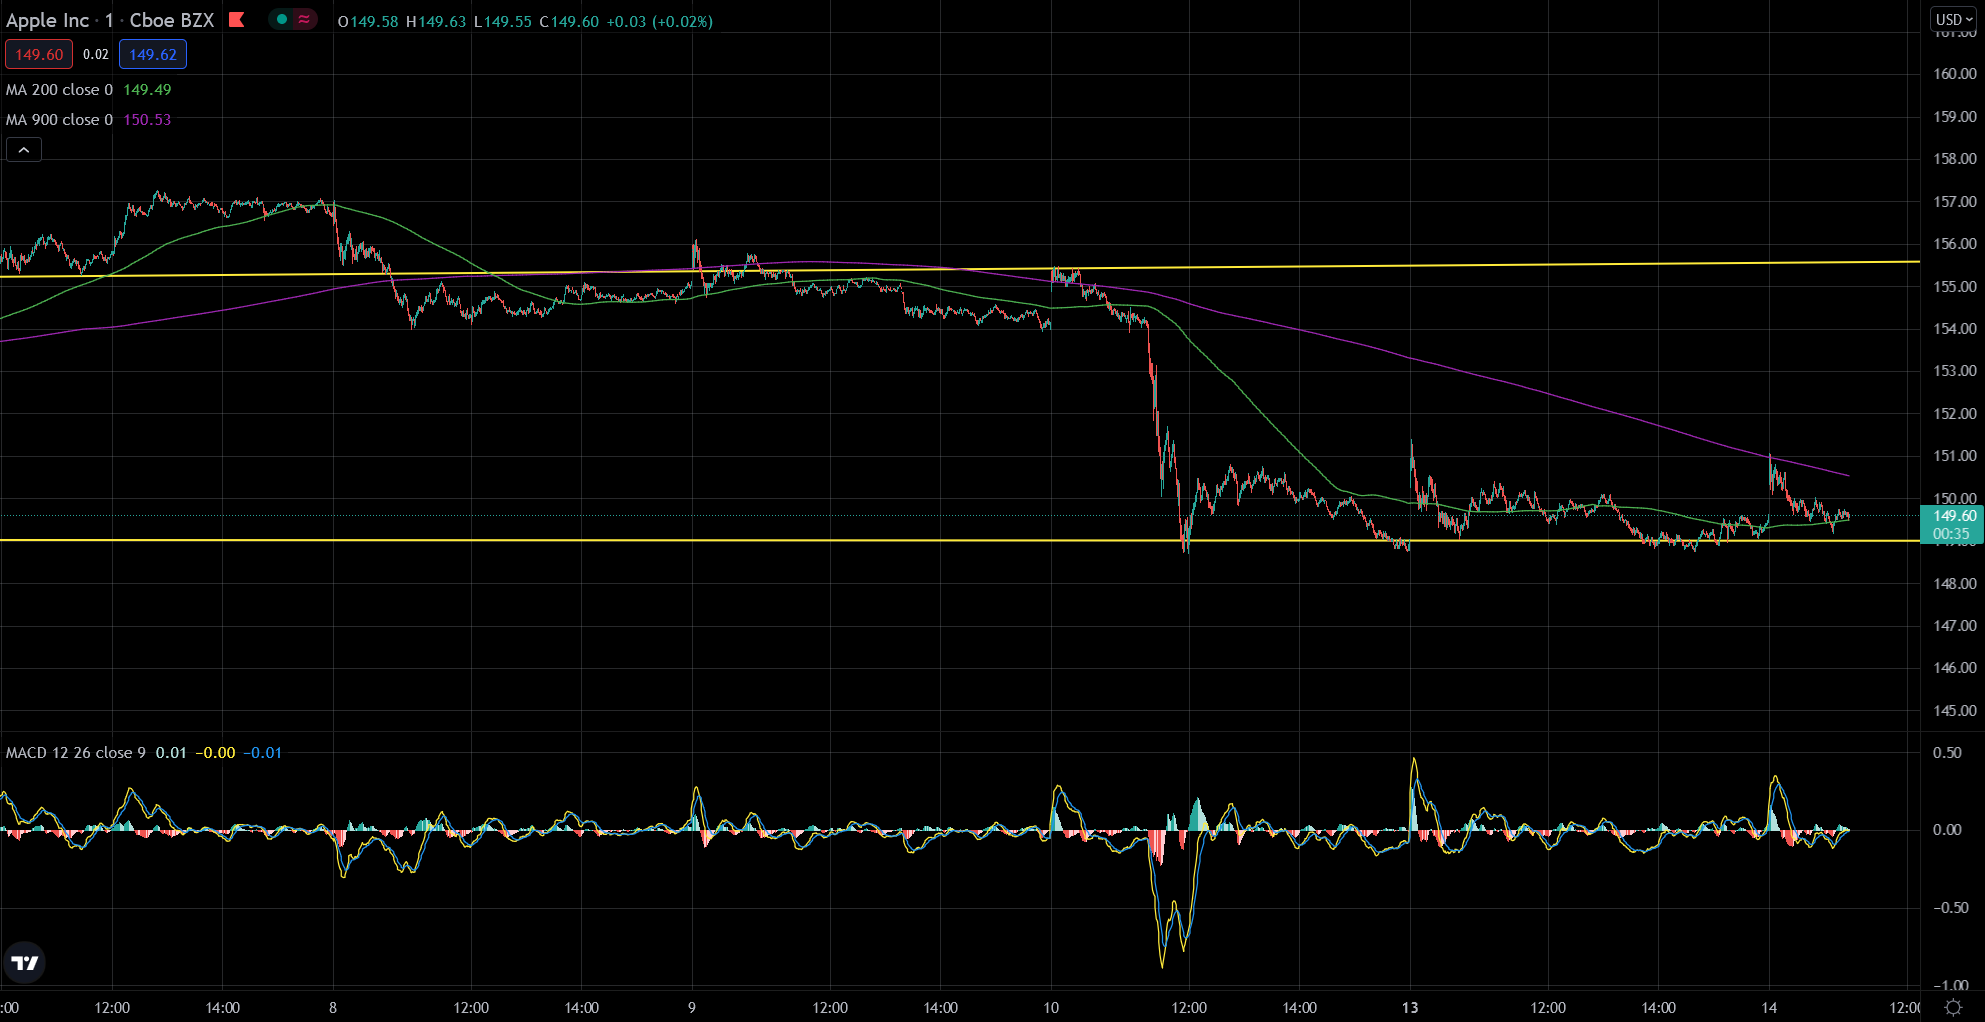
Task: Open the TradingView logo at bottom left
Action: pyautogui.click(x=24, y=962)
